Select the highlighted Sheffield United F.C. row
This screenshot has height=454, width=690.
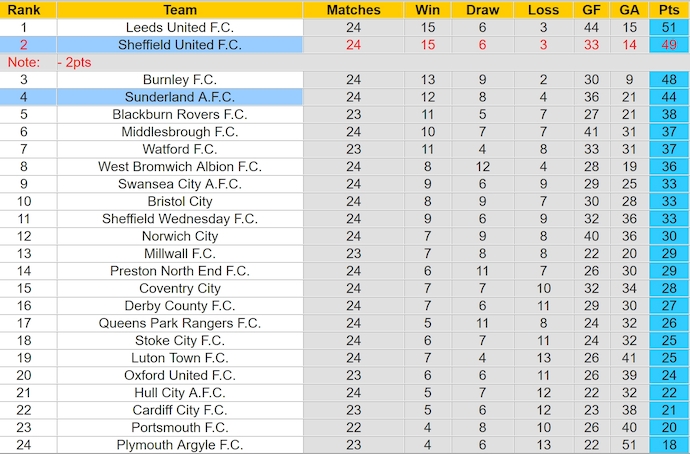(345, 45)
